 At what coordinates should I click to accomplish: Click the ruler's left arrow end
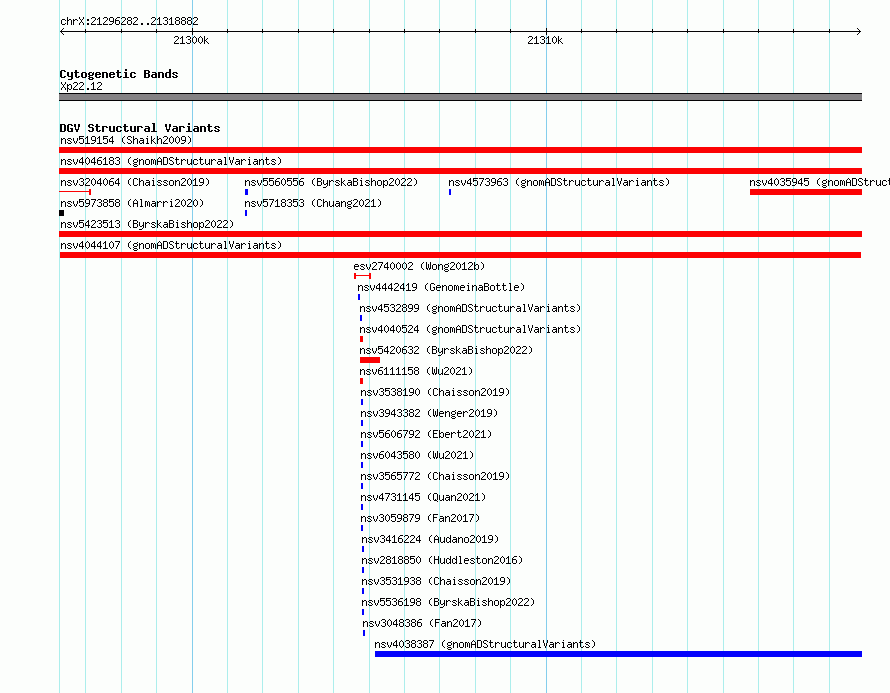coord(62,32)
